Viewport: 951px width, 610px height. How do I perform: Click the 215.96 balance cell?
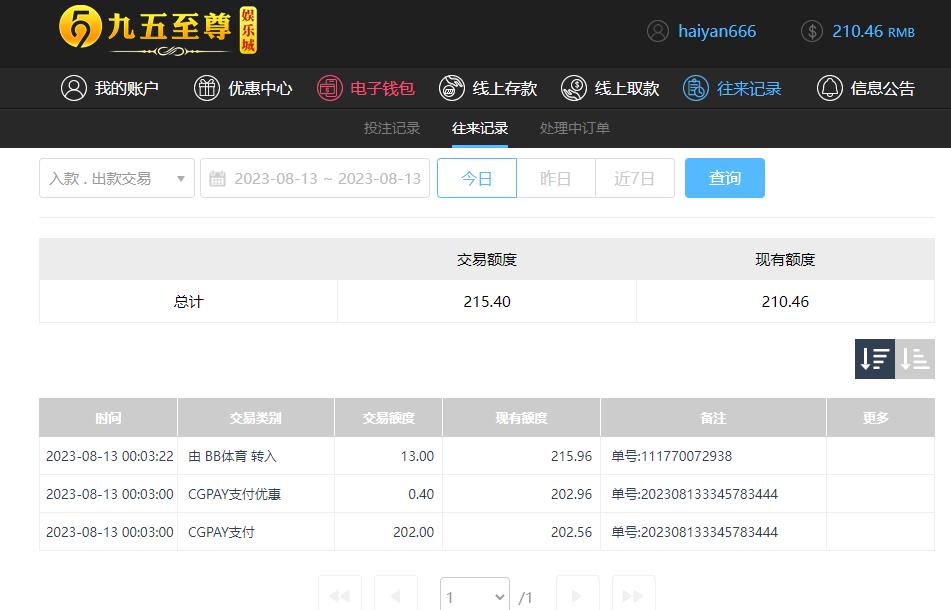571,456
